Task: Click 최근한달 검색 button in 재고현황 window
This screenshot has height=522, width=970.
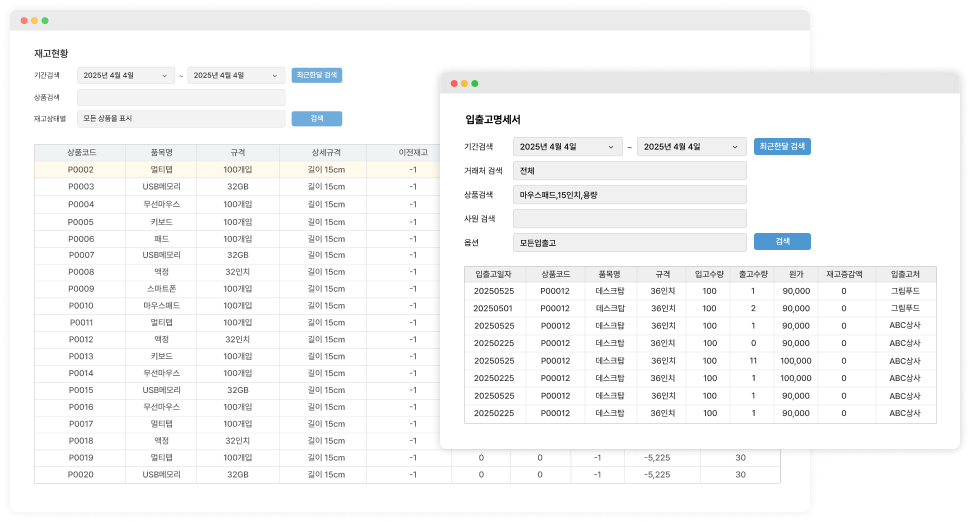Action: pos(317,75)
